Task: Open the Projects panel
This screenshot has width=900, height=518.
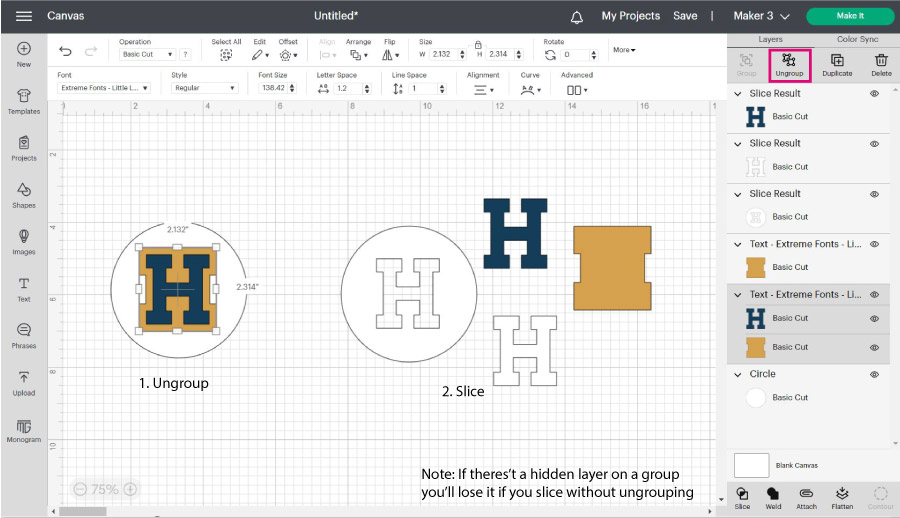Action: [x=24, y=149]
